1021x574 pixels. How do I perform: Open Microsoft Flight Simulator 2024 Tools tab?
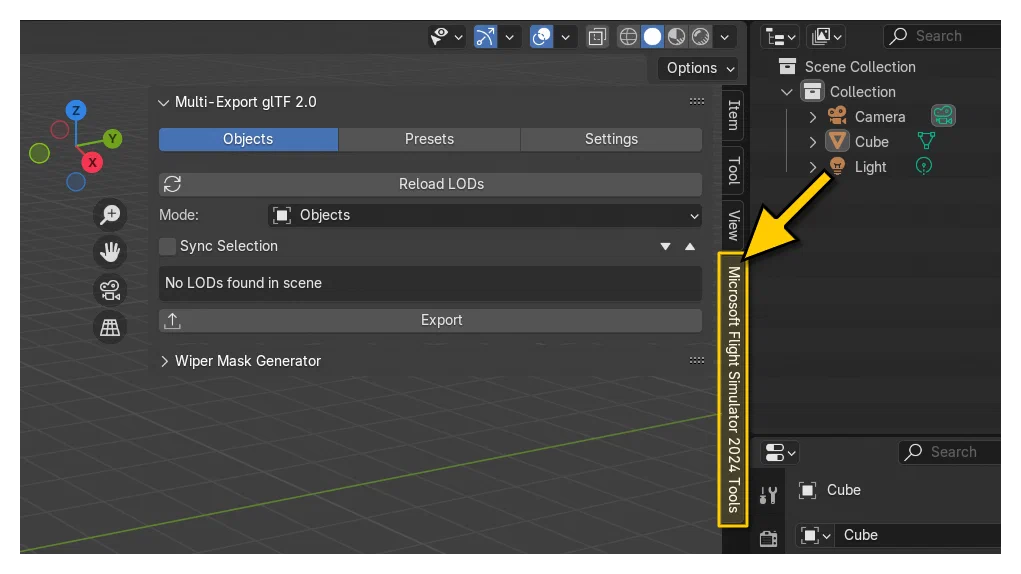[733, 389]
